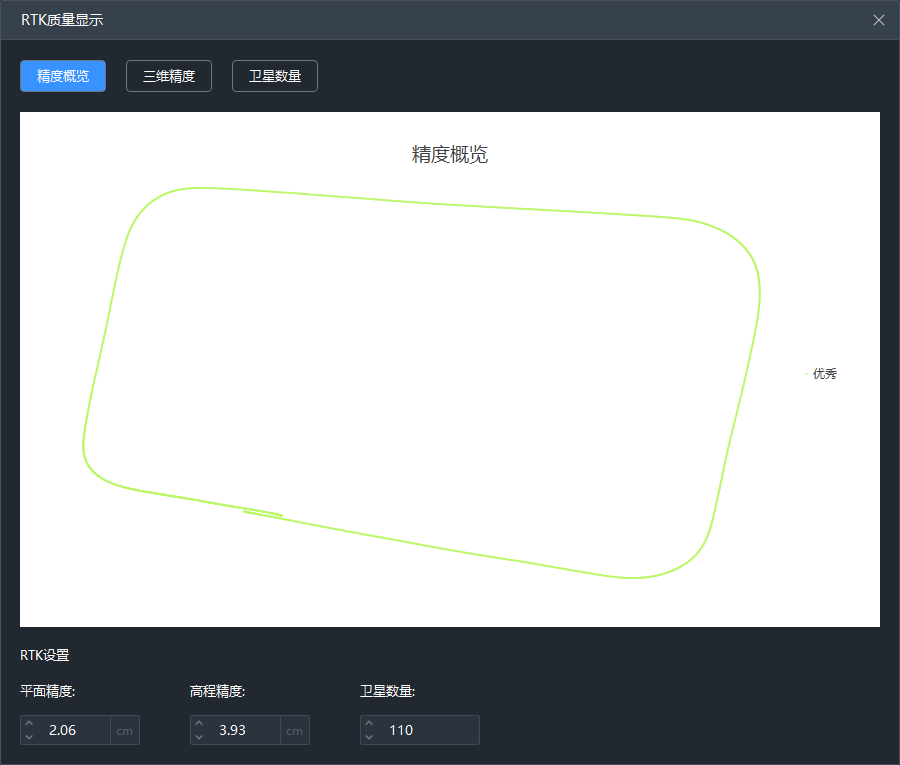Lower 卫星数量 value using down arrow
Screen dimensions: 900x765
coord(369,737)
